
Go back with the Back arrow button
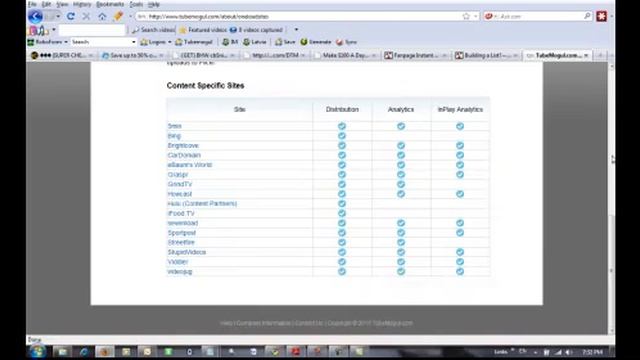tap(36, 16)
